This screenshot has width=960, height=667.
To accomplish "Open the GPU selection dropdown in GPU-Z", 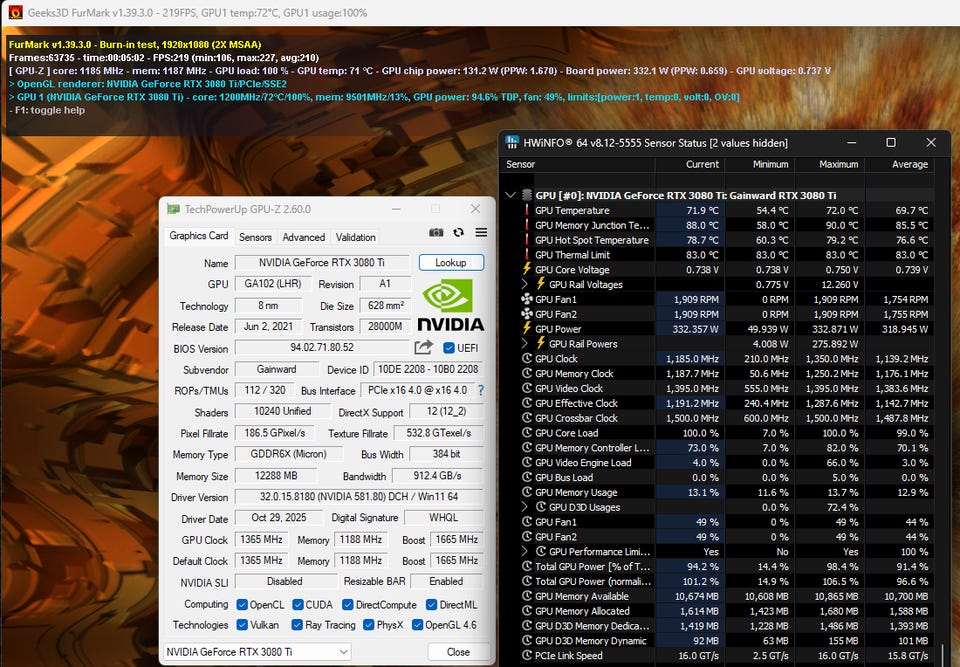I will click(257, 652).
